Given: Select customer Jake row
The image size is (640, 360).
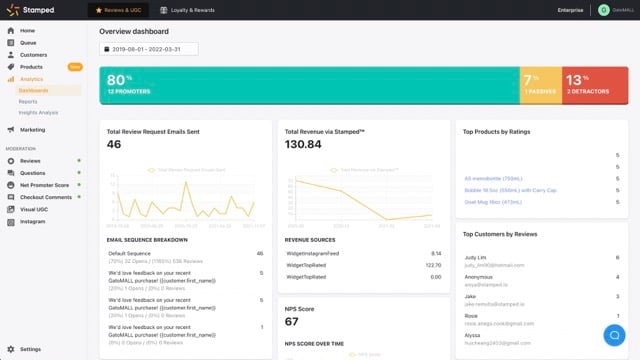Looking at the screenshot, I should [x=542, y=300].
